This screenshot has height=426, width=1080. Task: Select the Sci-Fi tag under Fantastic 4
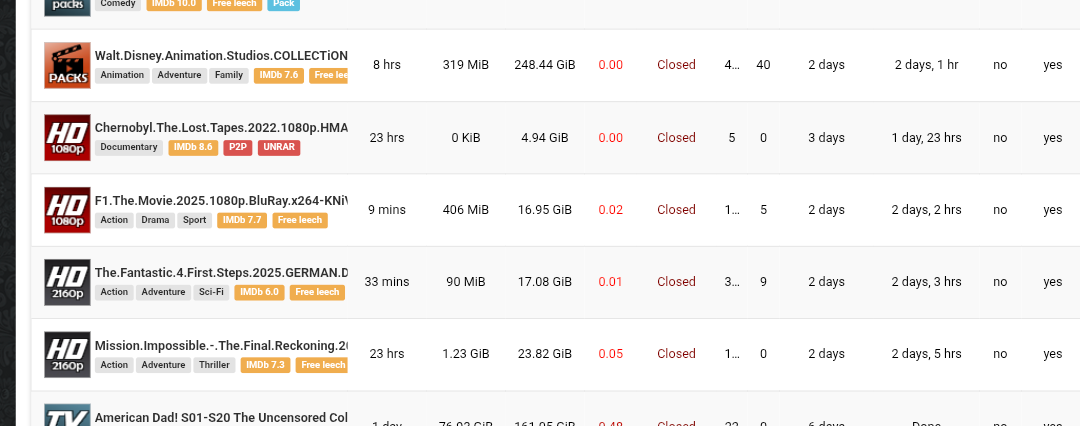point(210,292)
